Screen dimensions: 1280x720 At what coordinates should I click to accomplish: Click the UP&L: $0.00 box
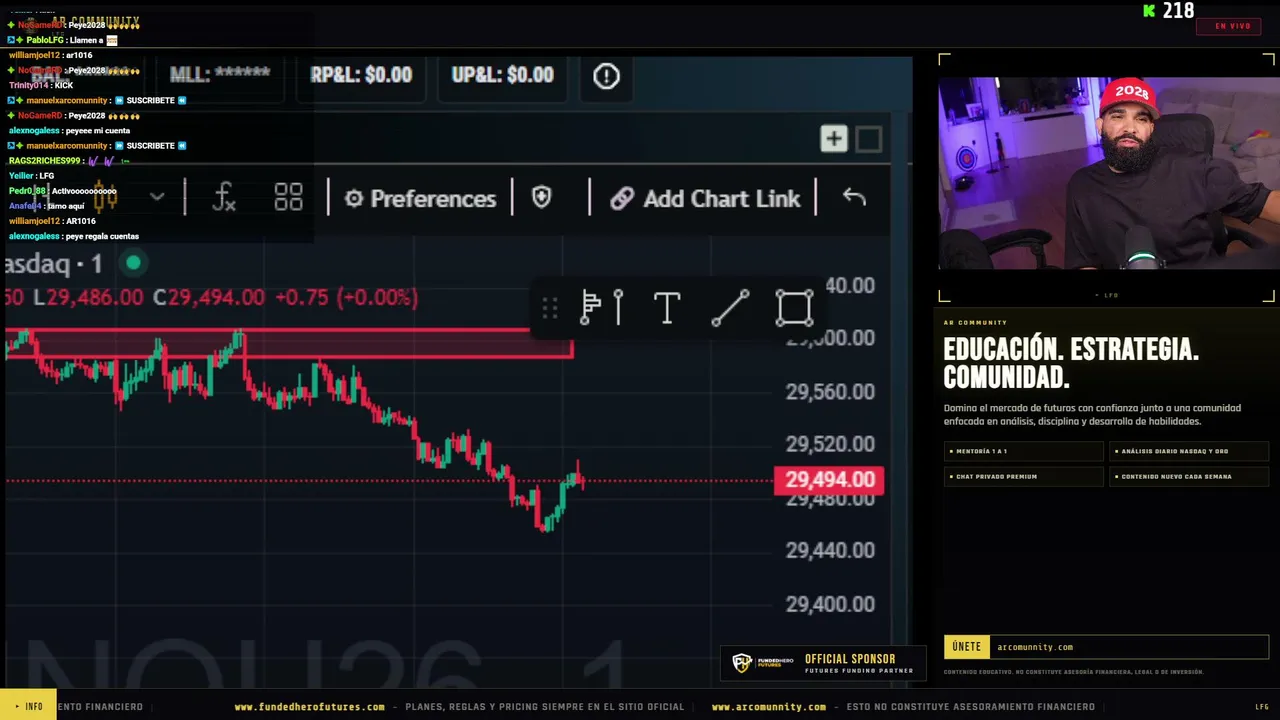[502, 76]
